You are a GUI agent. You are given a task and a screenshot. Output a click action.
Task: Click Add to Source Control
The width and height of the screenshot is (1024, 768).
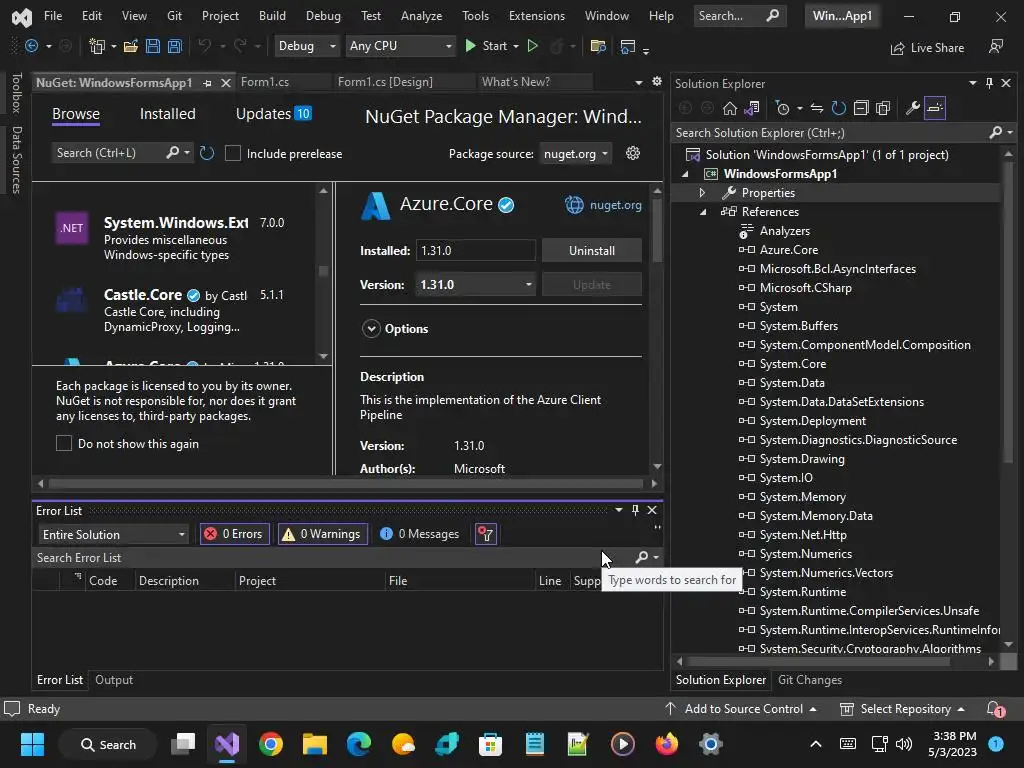click(741, 709)
